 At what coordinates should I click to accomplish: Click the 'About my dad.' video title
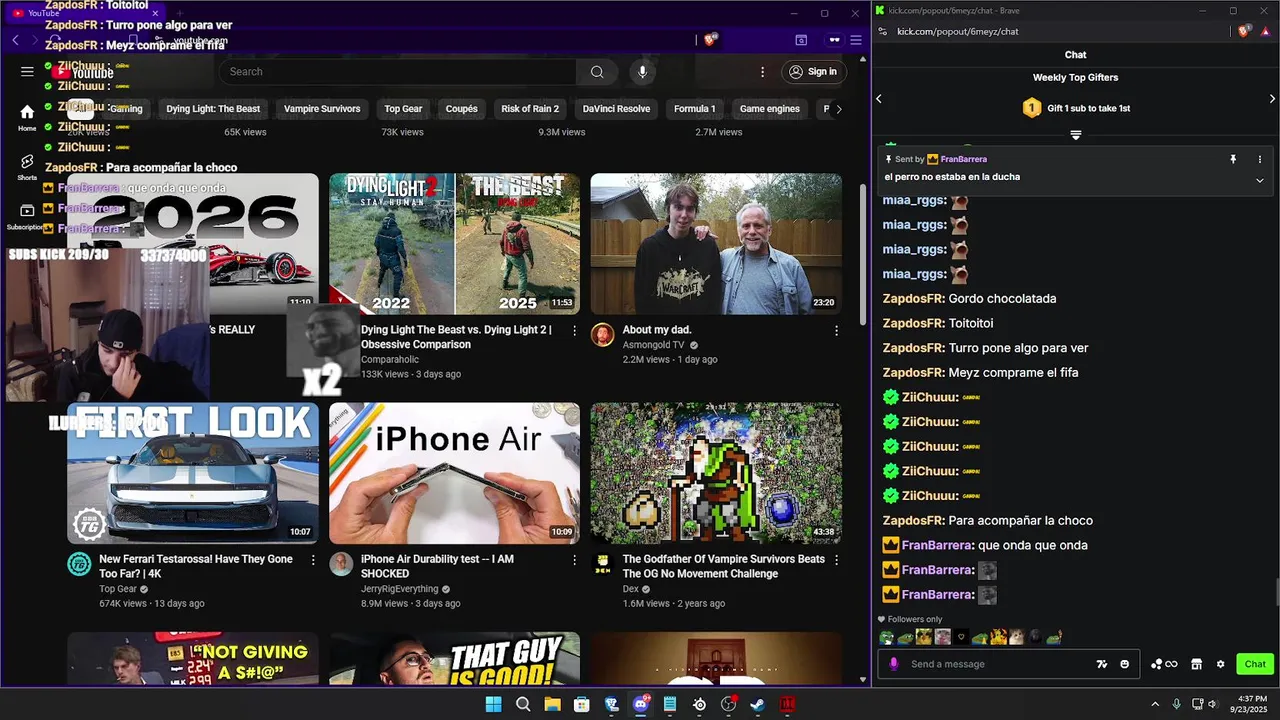point(657,330)
